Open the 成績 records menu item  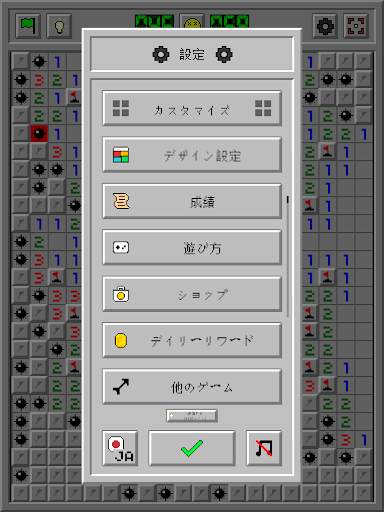coord(192,201)
